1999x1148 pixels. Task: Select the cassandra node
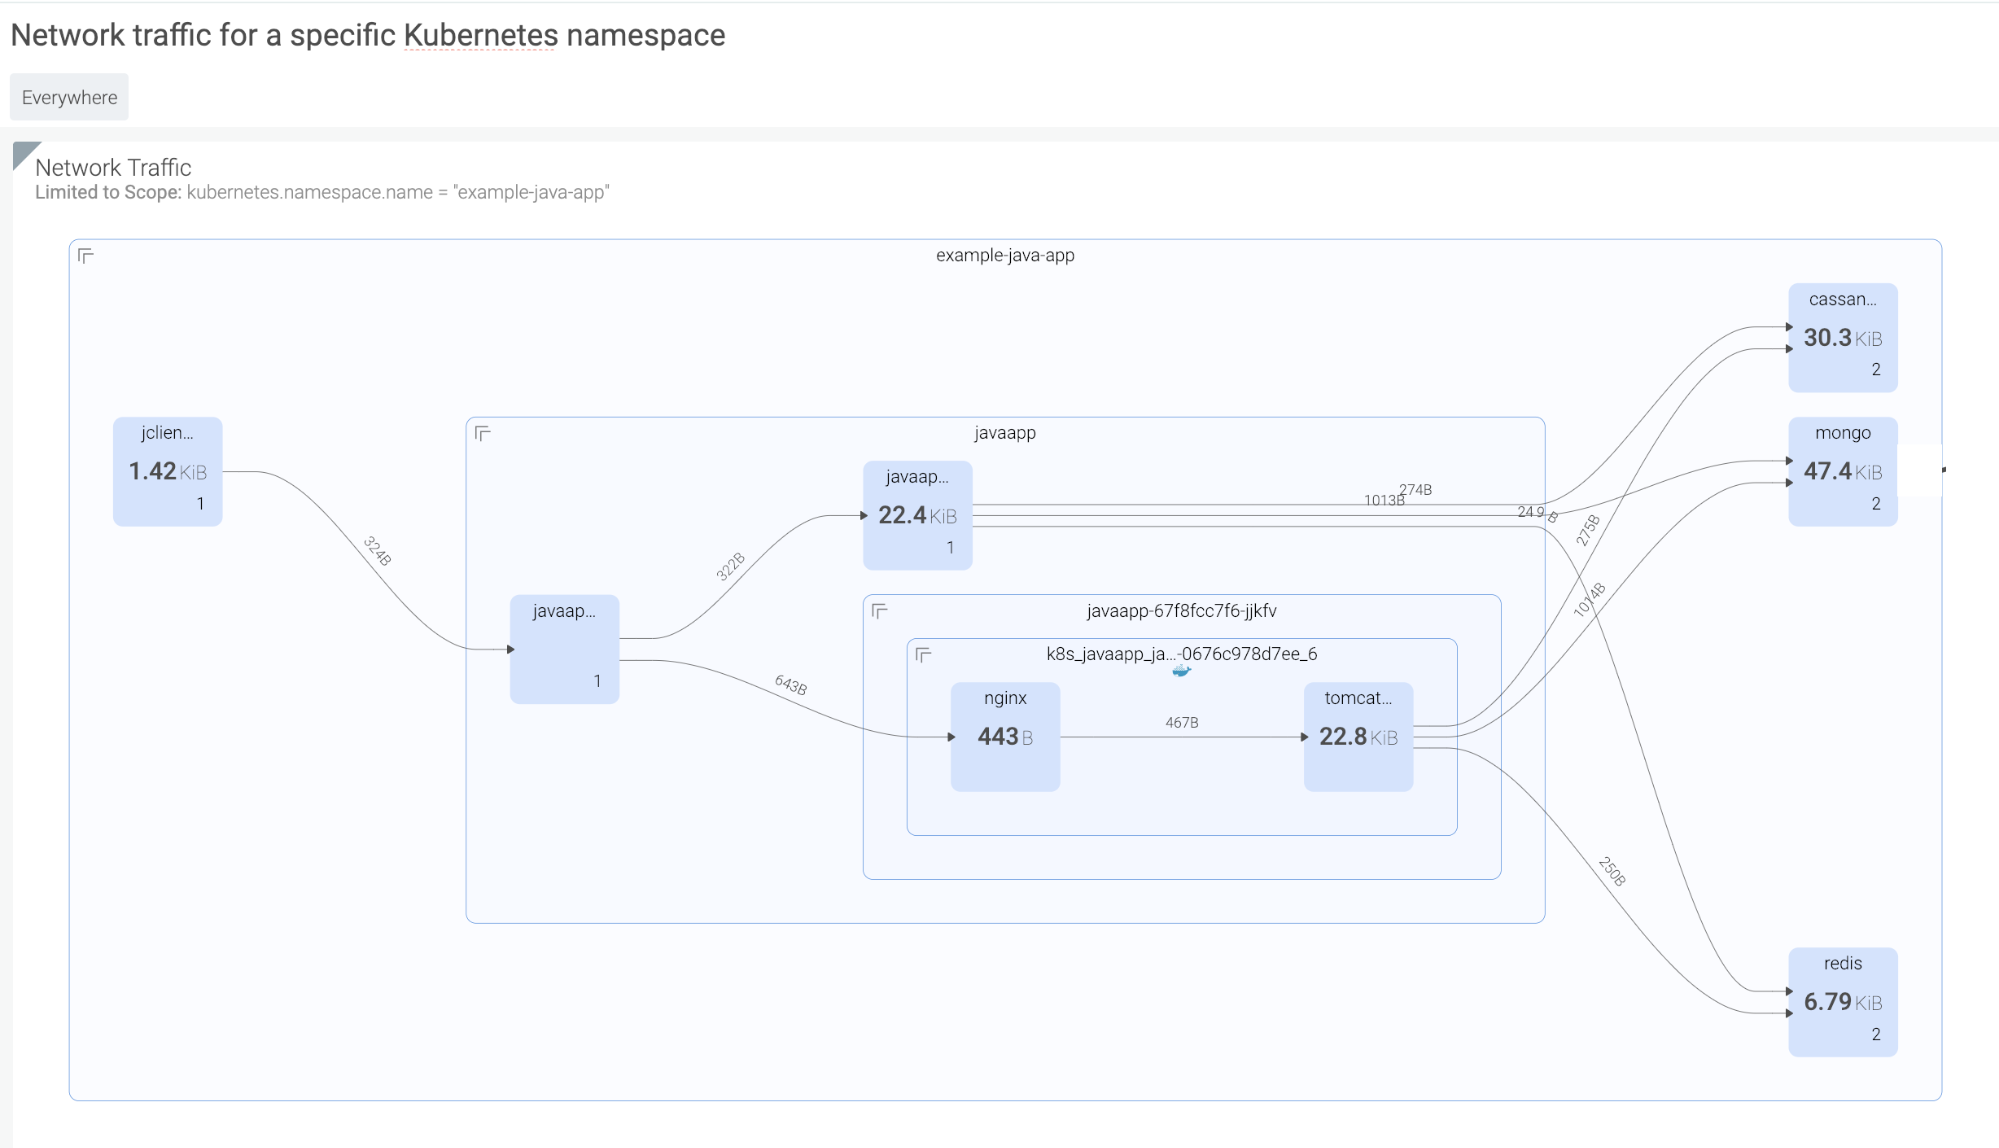coord(1842,337)
